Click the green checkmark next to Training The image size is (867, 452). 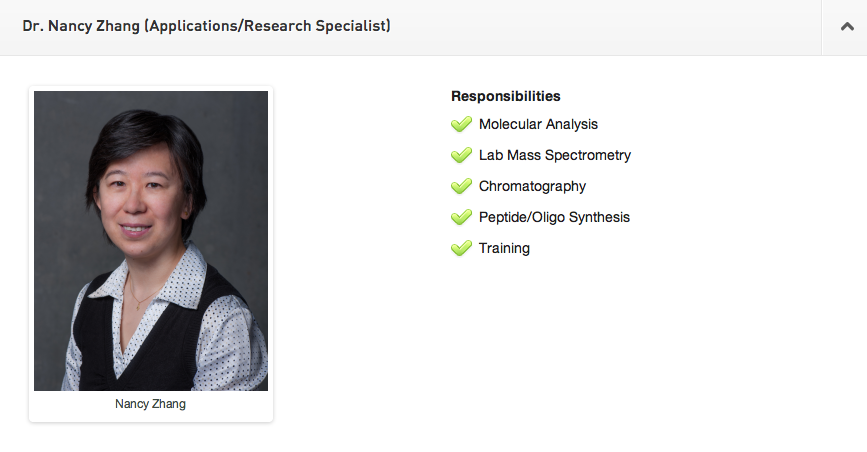[x=461, y=248]
